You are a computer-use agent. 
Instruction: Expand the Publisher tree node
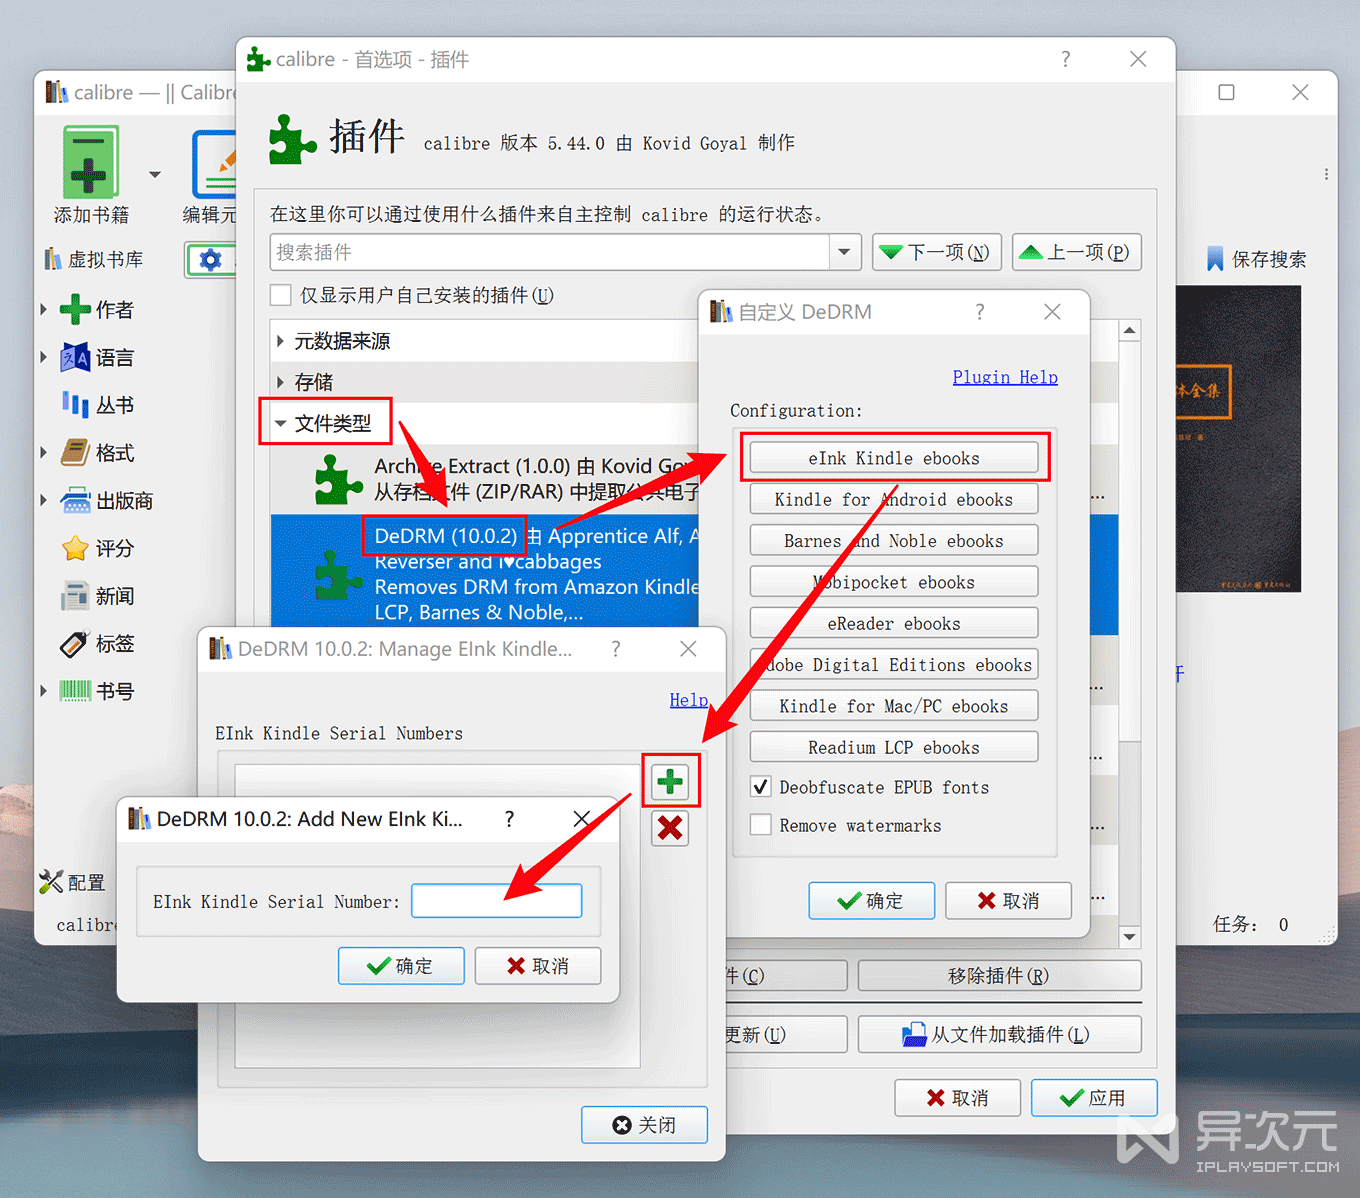44,500
